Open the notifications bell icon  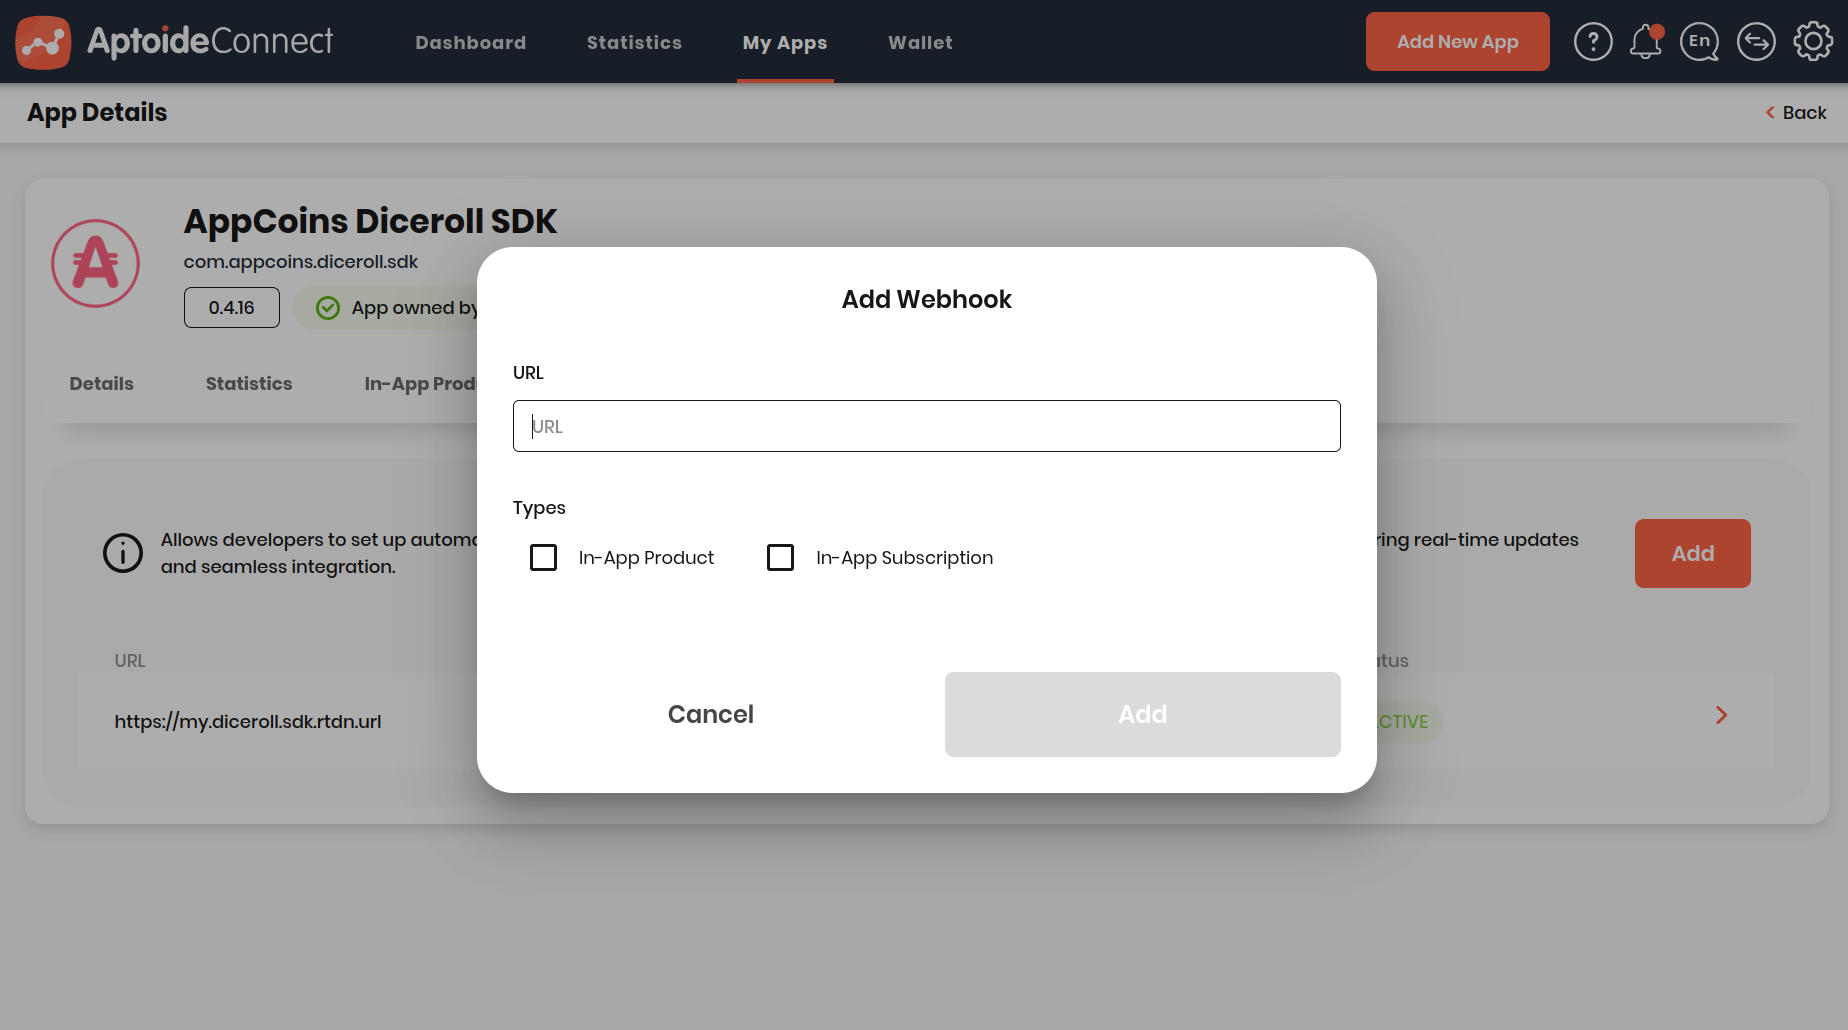pyautogui.click(x=1646, y=42)
